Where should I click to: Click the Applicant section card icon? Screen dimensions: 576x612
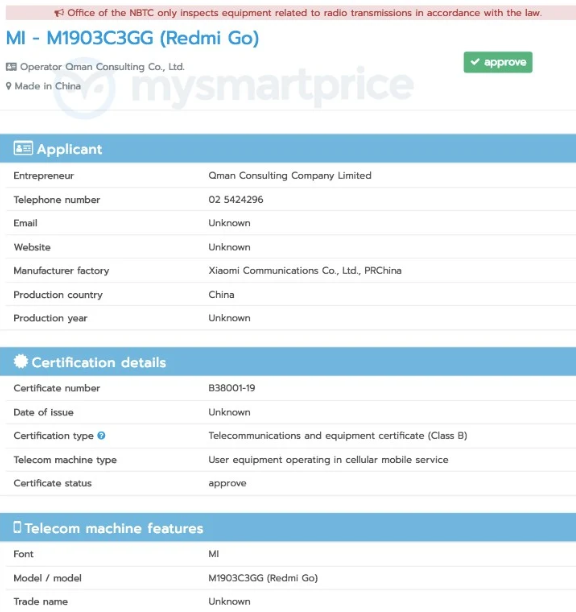coord(23,148)
